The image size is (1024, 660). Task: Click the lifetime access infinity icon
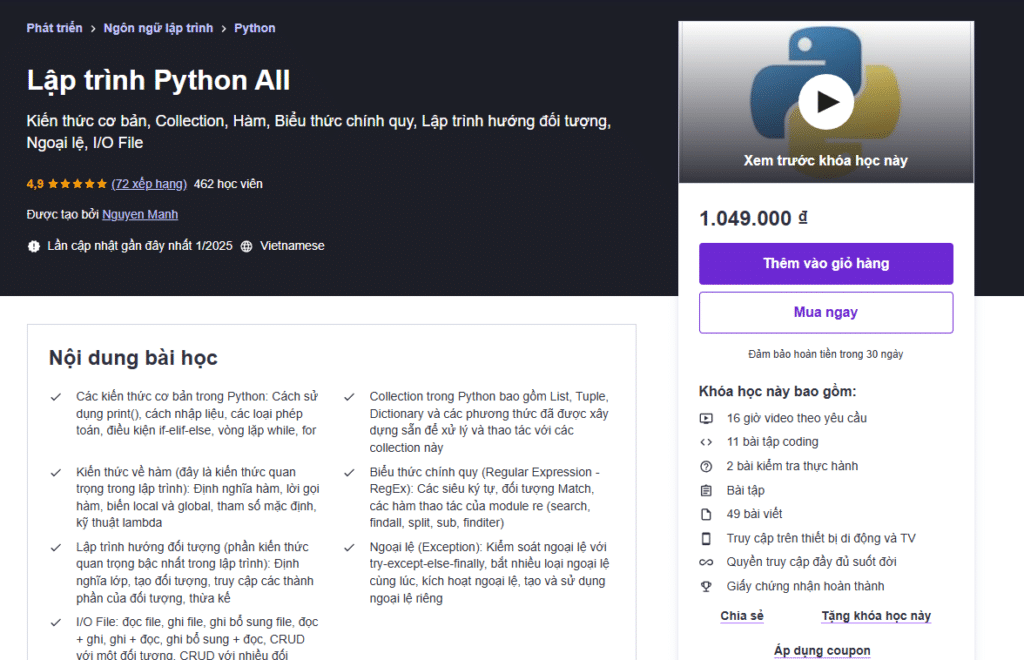(706, 562)
